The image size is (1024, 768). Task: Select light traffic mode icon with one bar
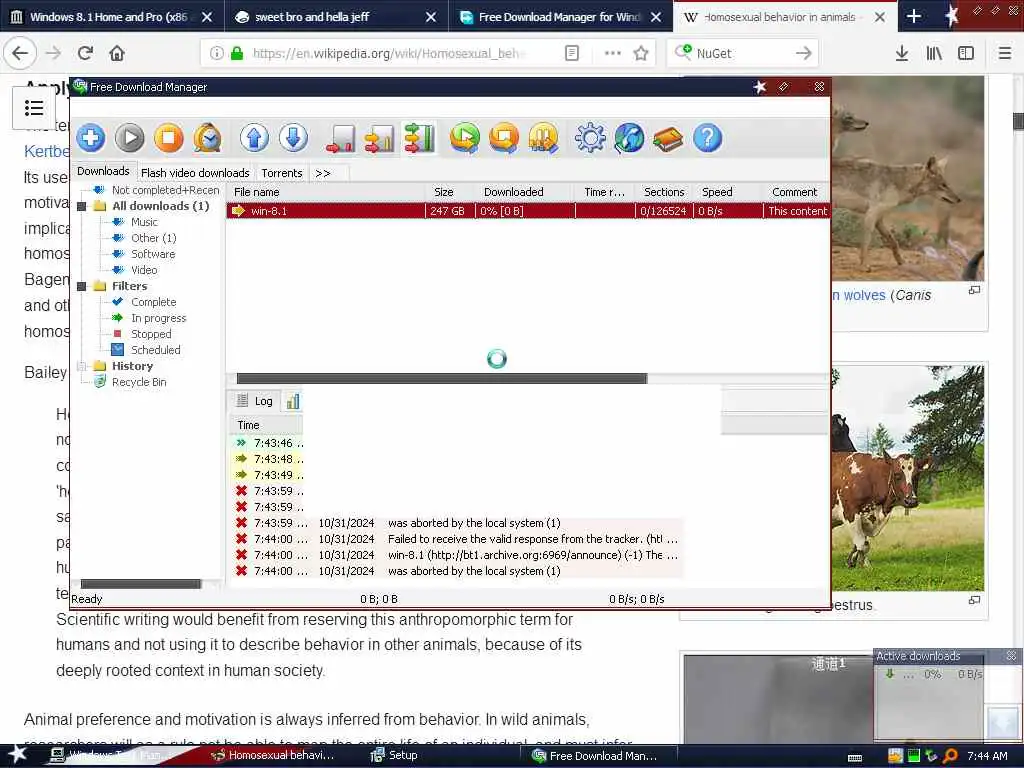point(340,138)
